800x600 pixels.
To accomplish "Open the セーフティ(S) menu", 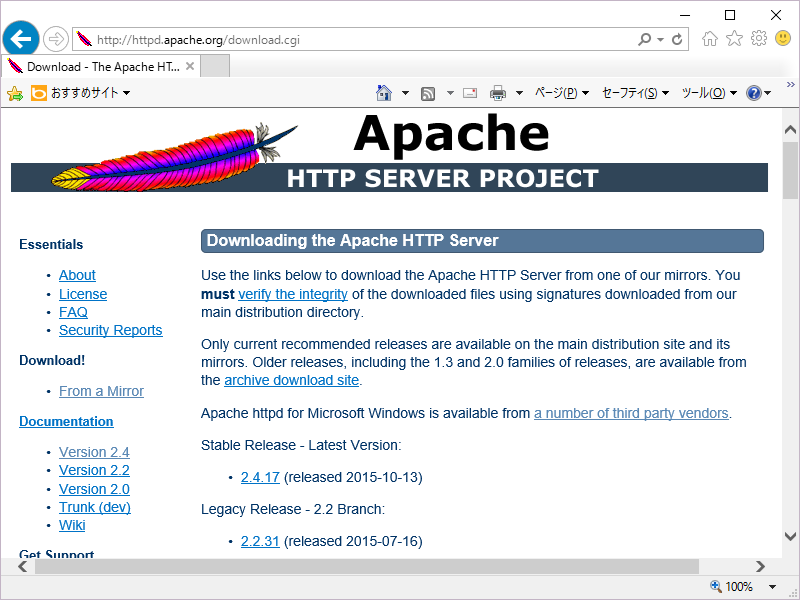I will 635,93.
